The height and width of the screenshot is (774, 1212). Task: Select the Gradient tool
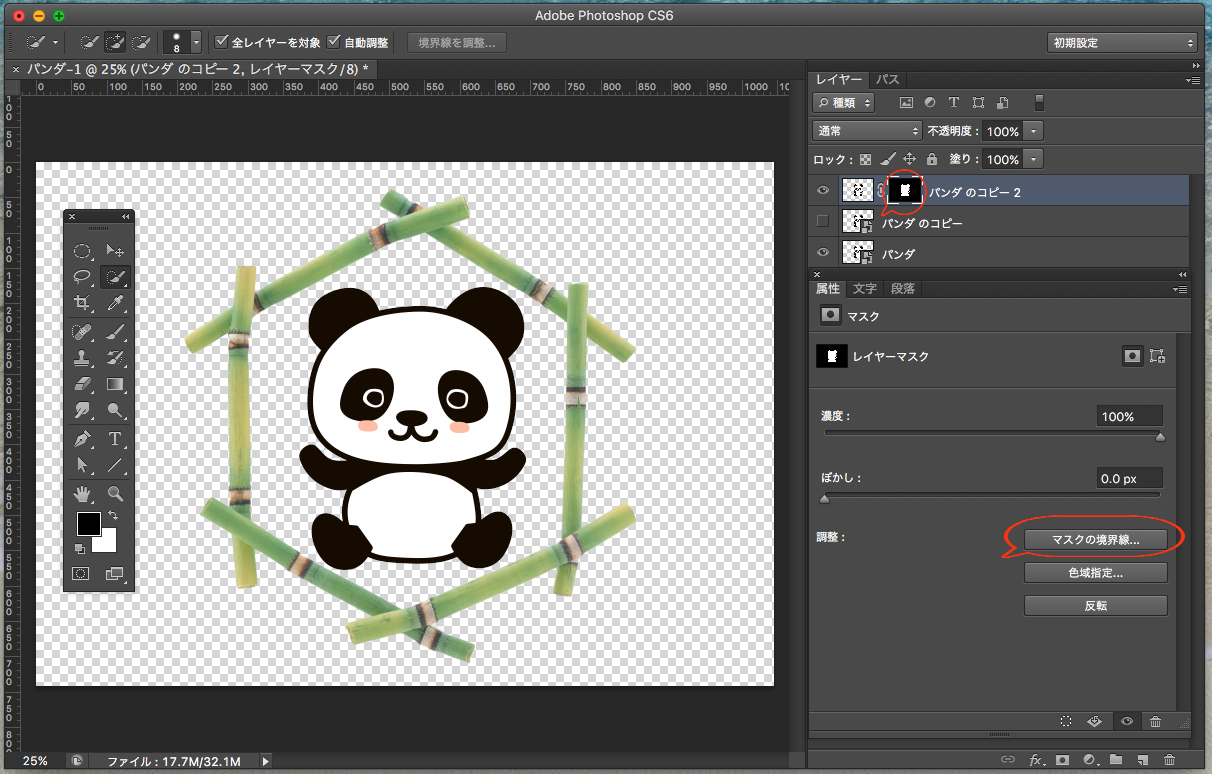(116, 385)
